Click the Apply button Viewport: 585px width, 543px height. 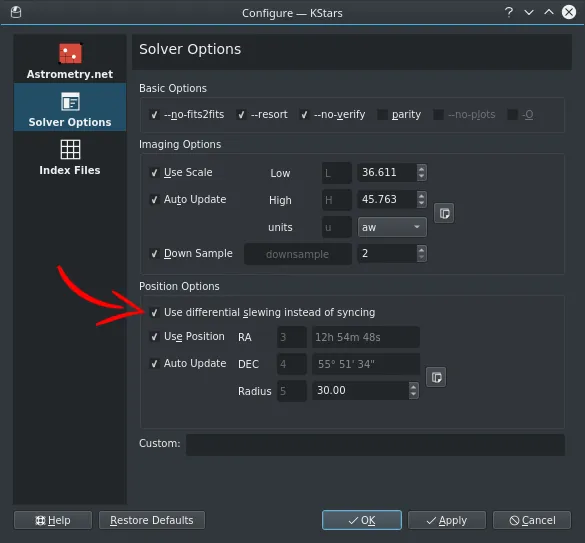tap(447, 520)
